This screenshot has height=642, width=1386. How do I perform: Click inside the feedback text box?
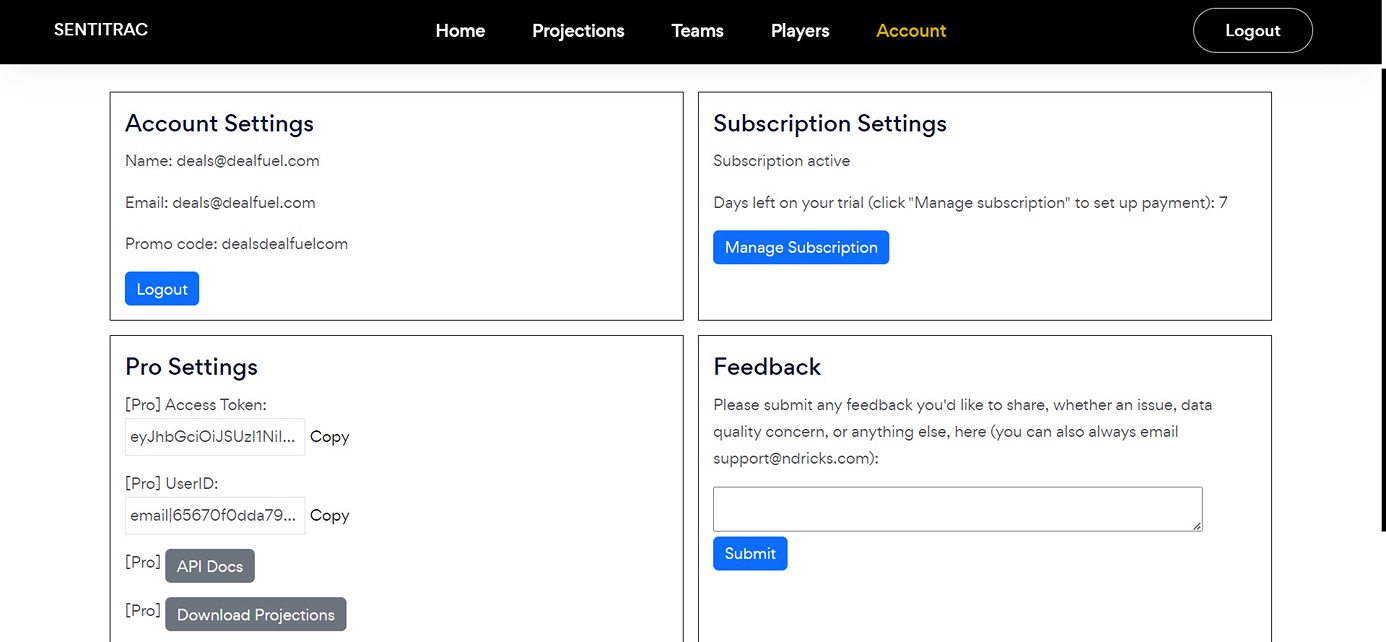point(957,508)
